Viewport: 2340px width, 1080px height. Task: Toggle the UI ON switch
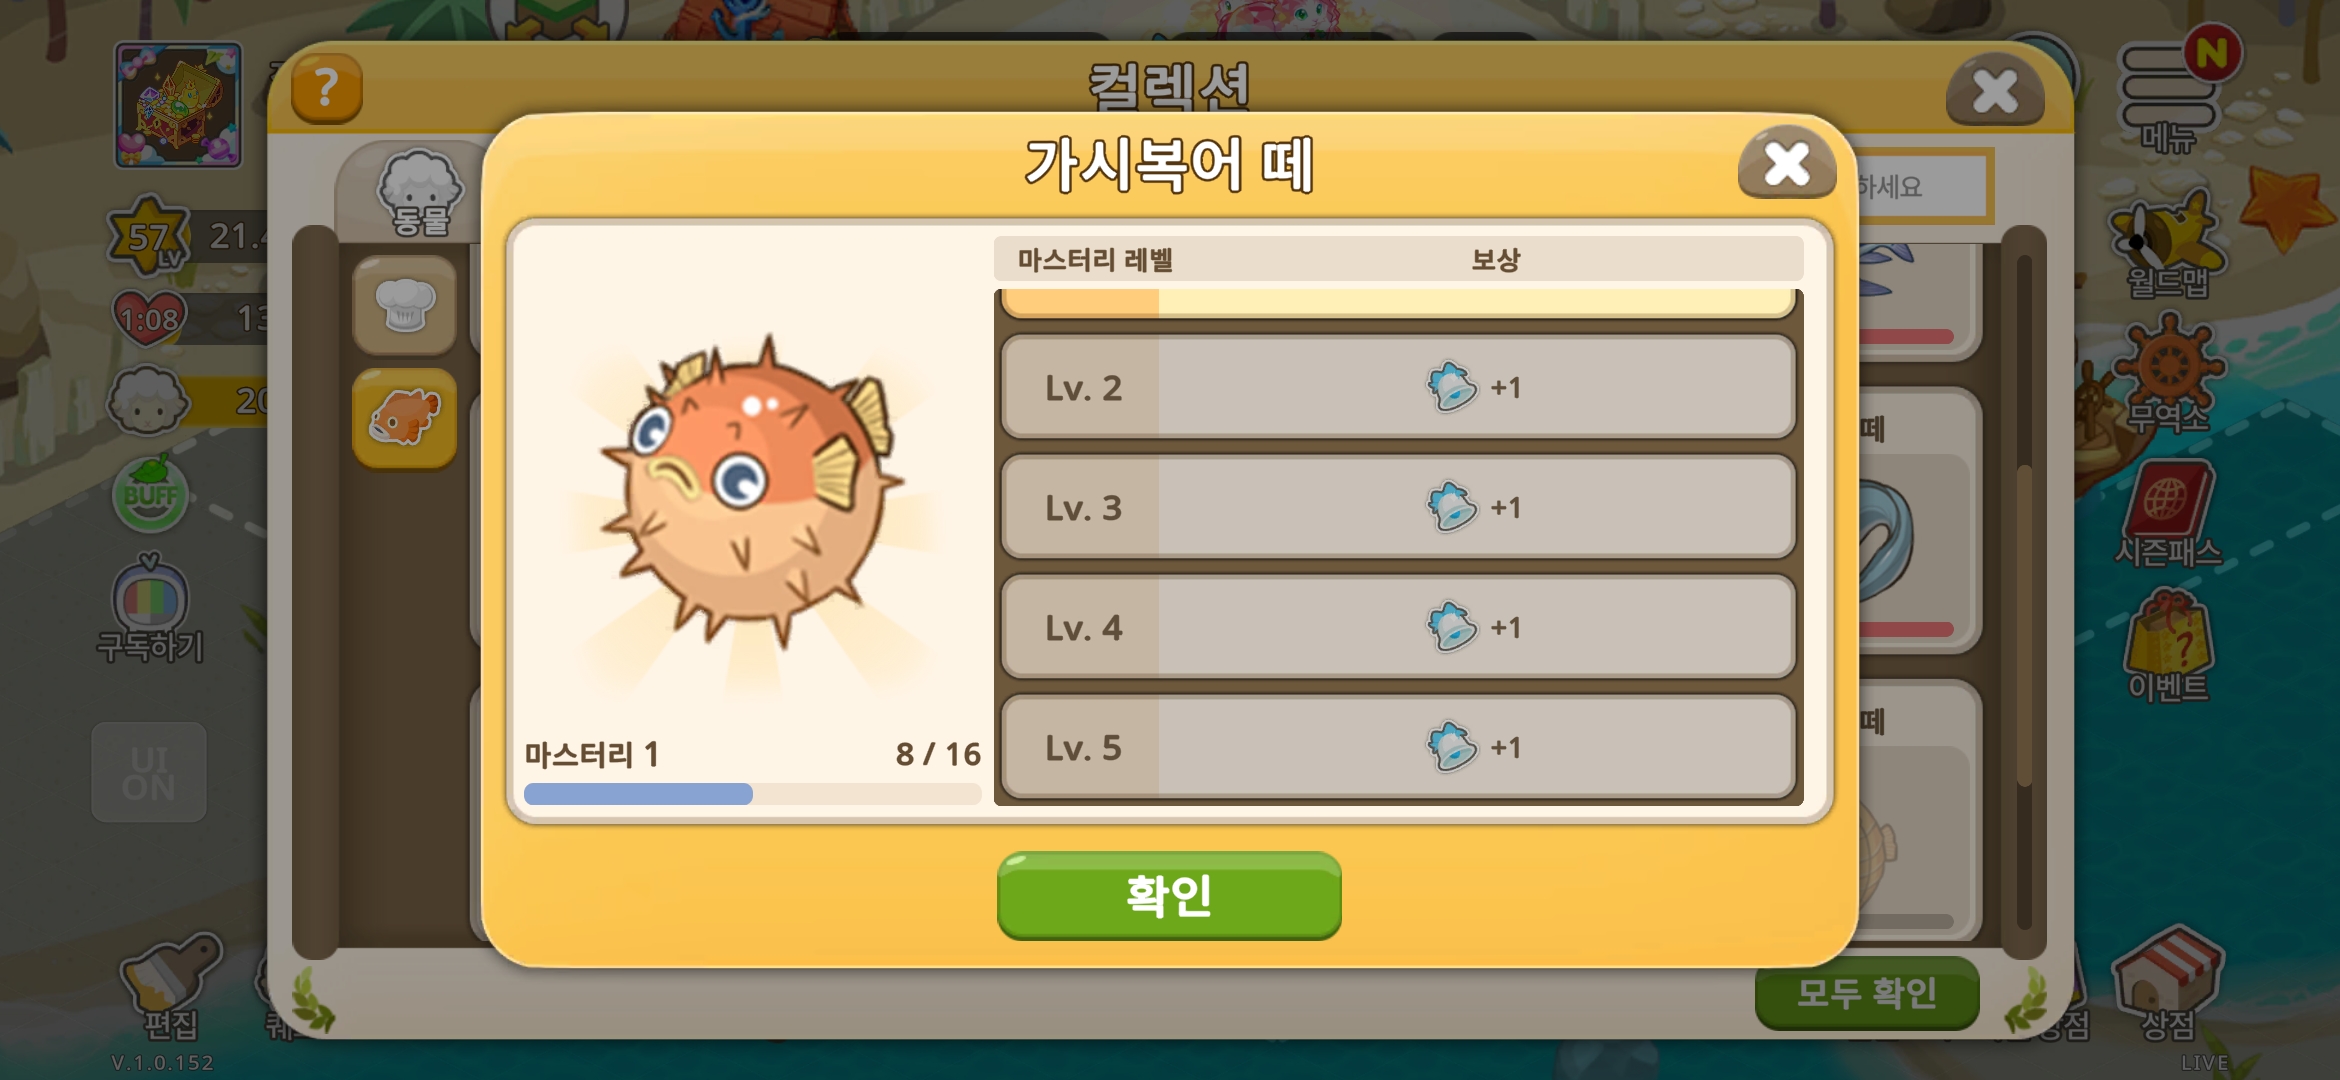[149, 772]
